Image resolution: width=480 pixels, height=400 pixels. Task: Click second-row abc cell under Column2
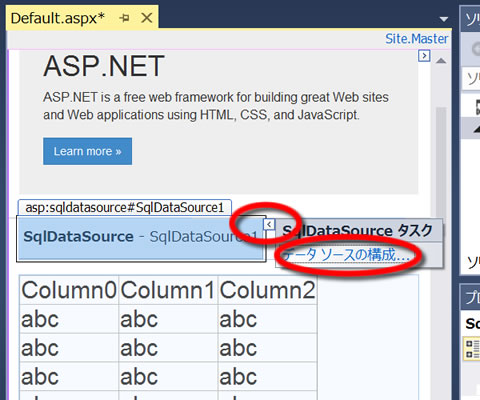pos(267,348)
